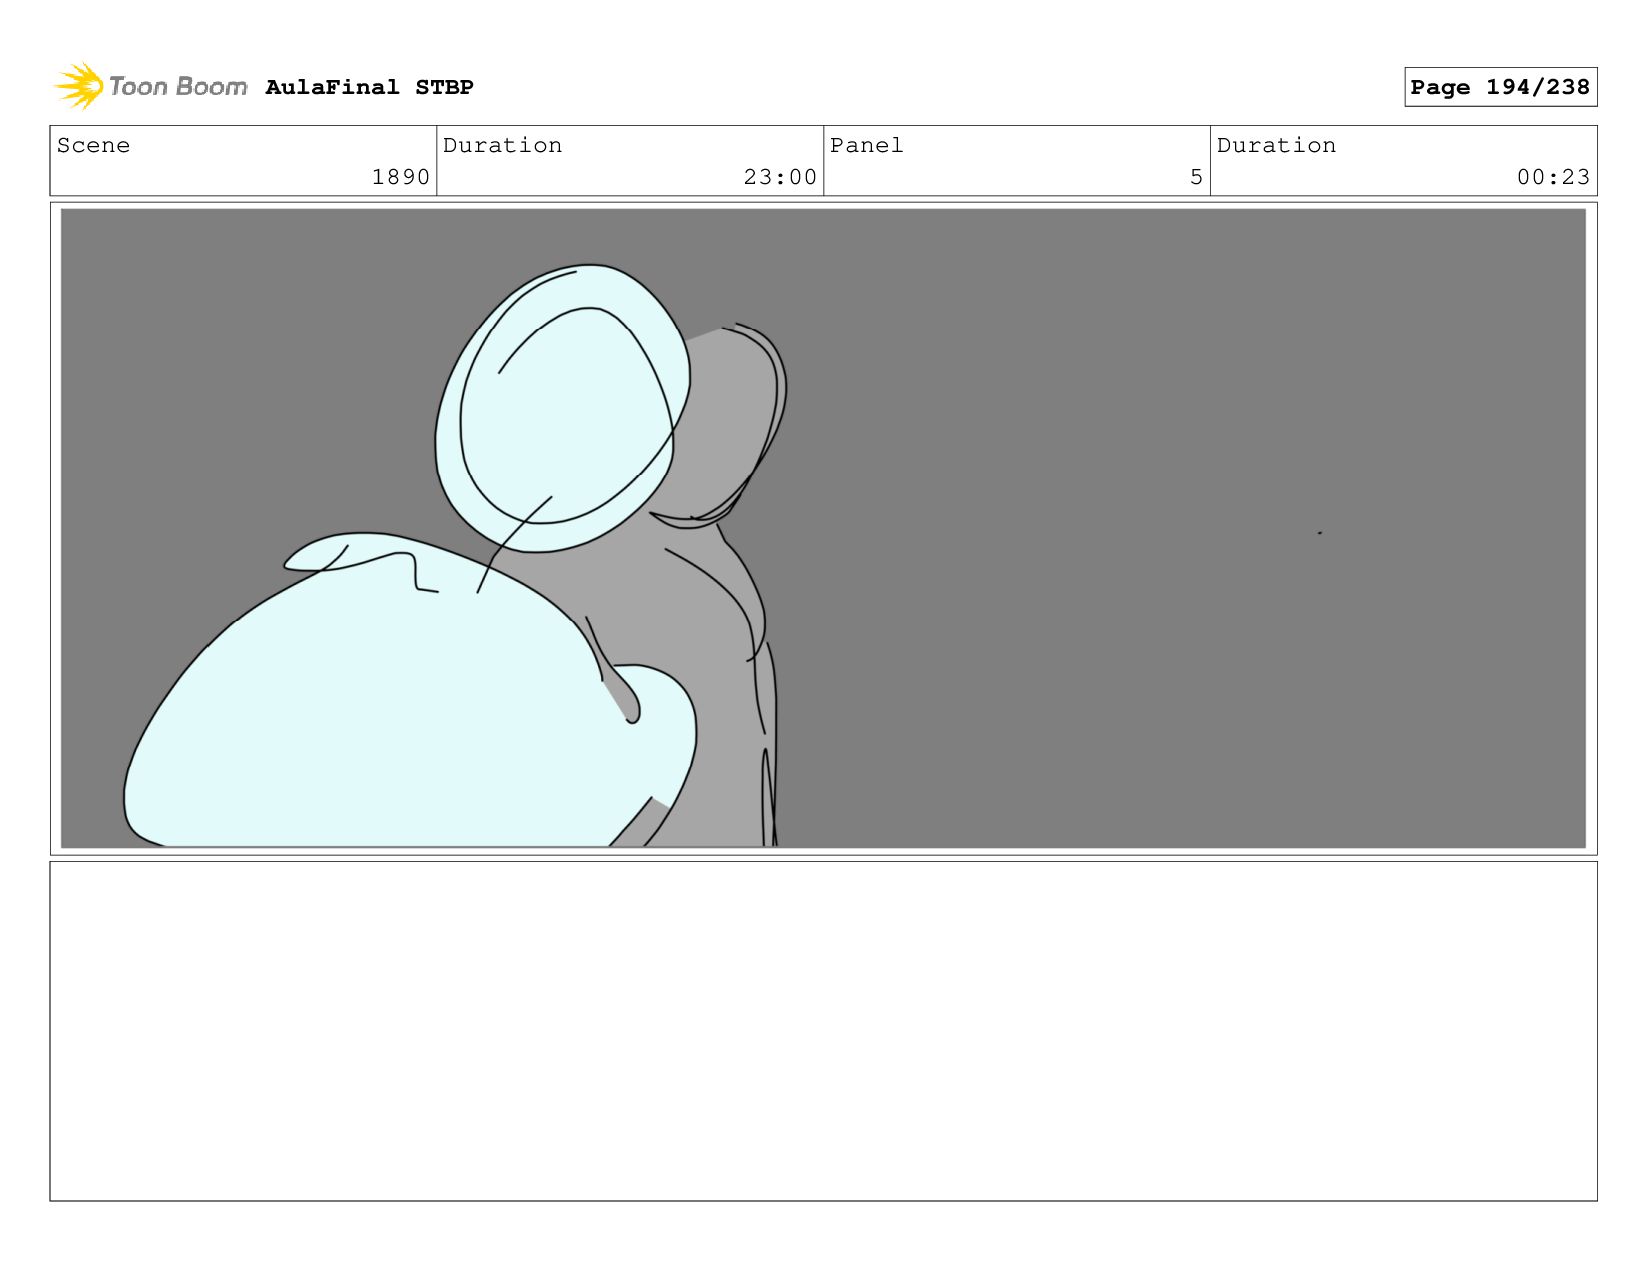Click the storyboard panel drawing

coord(823,528)
